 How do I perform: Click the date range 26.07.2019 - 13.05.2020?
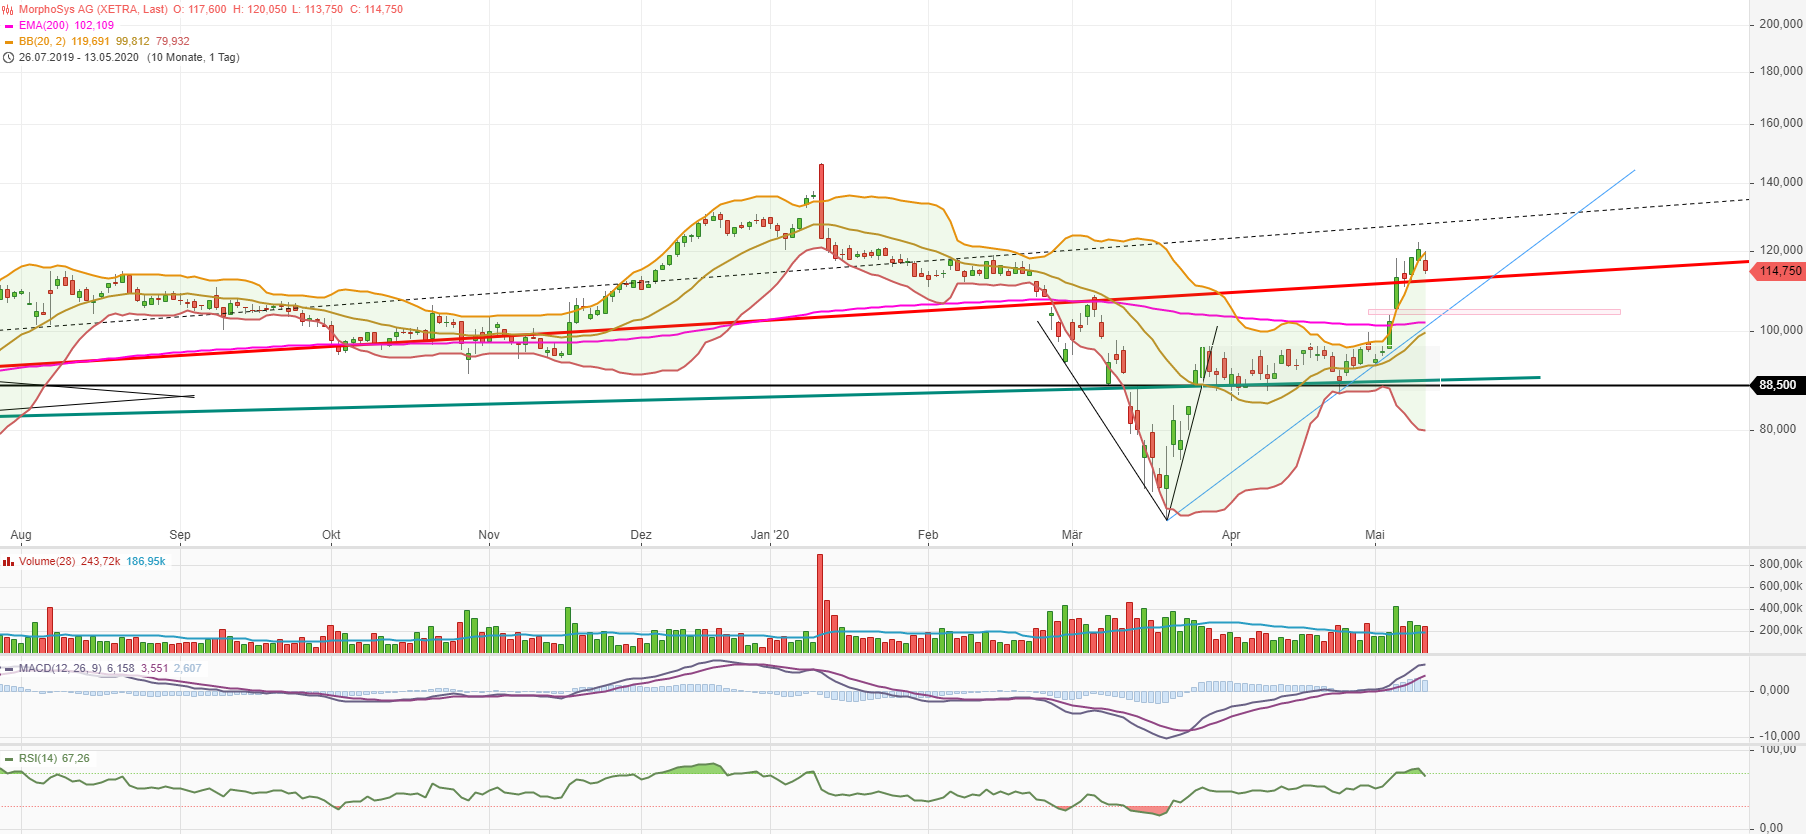coord(79,57)
